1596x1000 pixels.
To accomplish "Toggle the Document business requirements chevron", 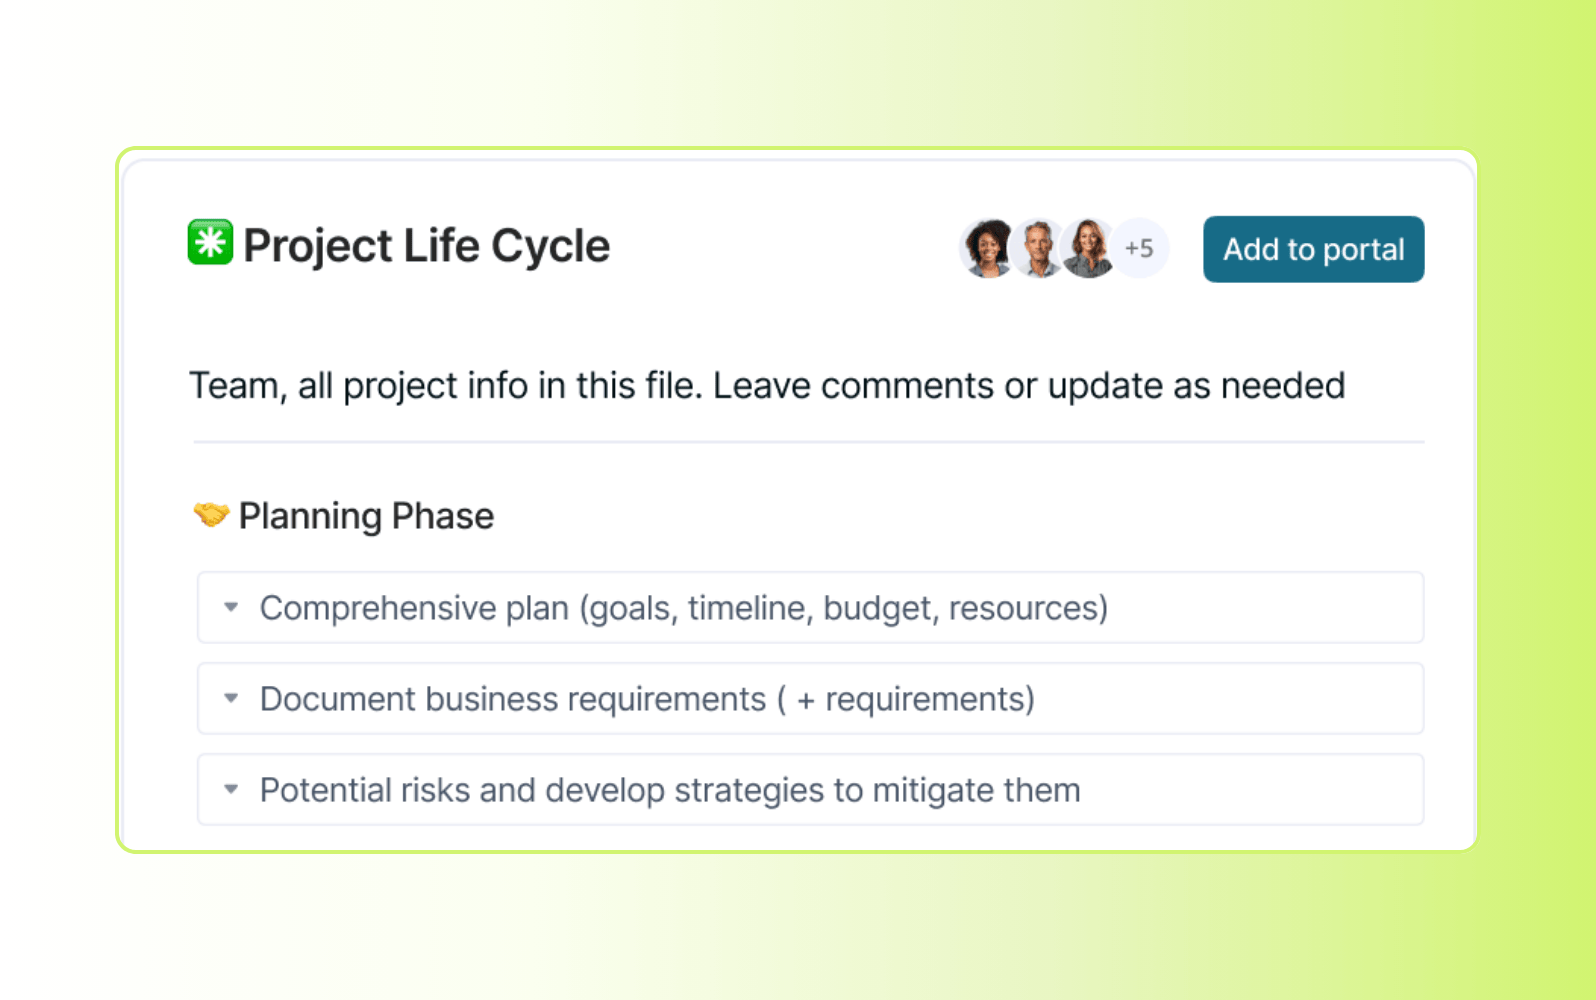I will tap(231, 698).
